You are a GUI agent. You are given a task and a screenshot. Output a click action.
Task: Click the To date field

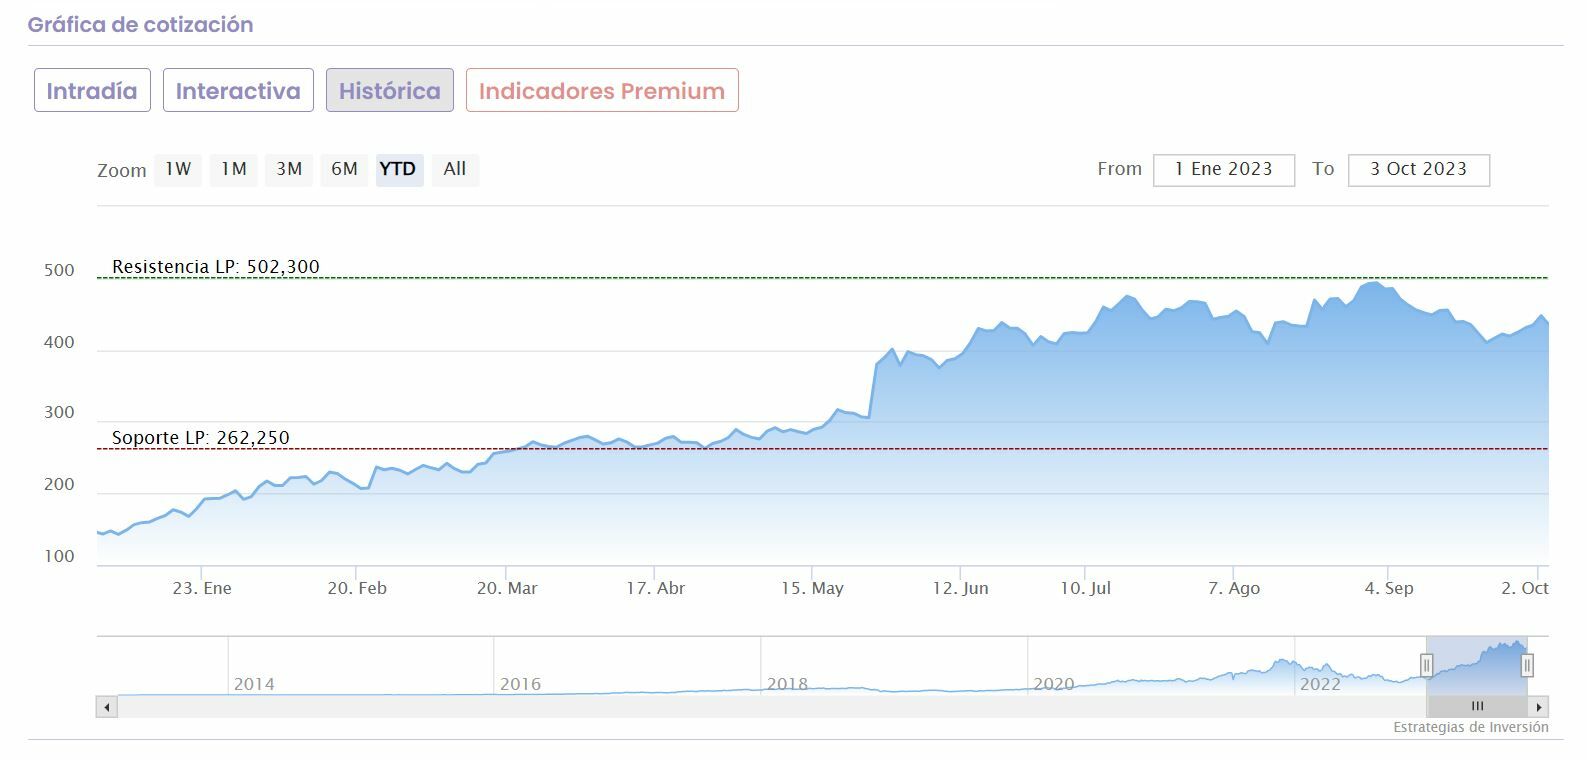coord(1418,169)
